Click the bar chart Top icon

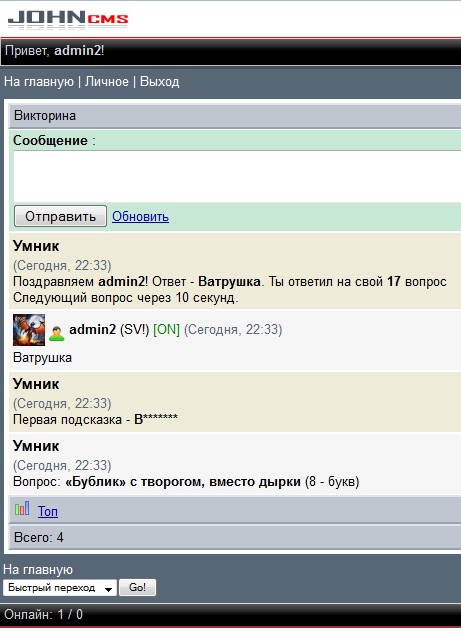click(22, 508)
